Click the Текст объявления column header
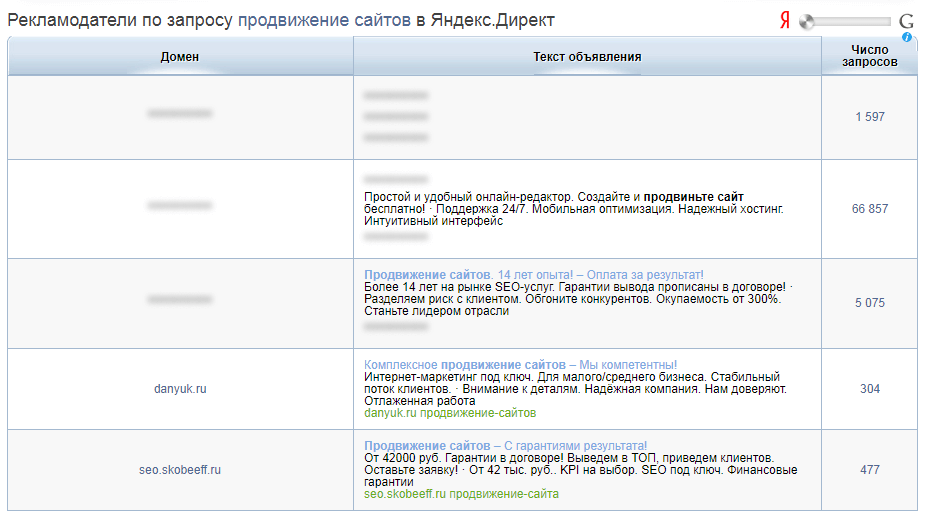Viewport: 925px width, 511px height. click(x=587, y=57)
